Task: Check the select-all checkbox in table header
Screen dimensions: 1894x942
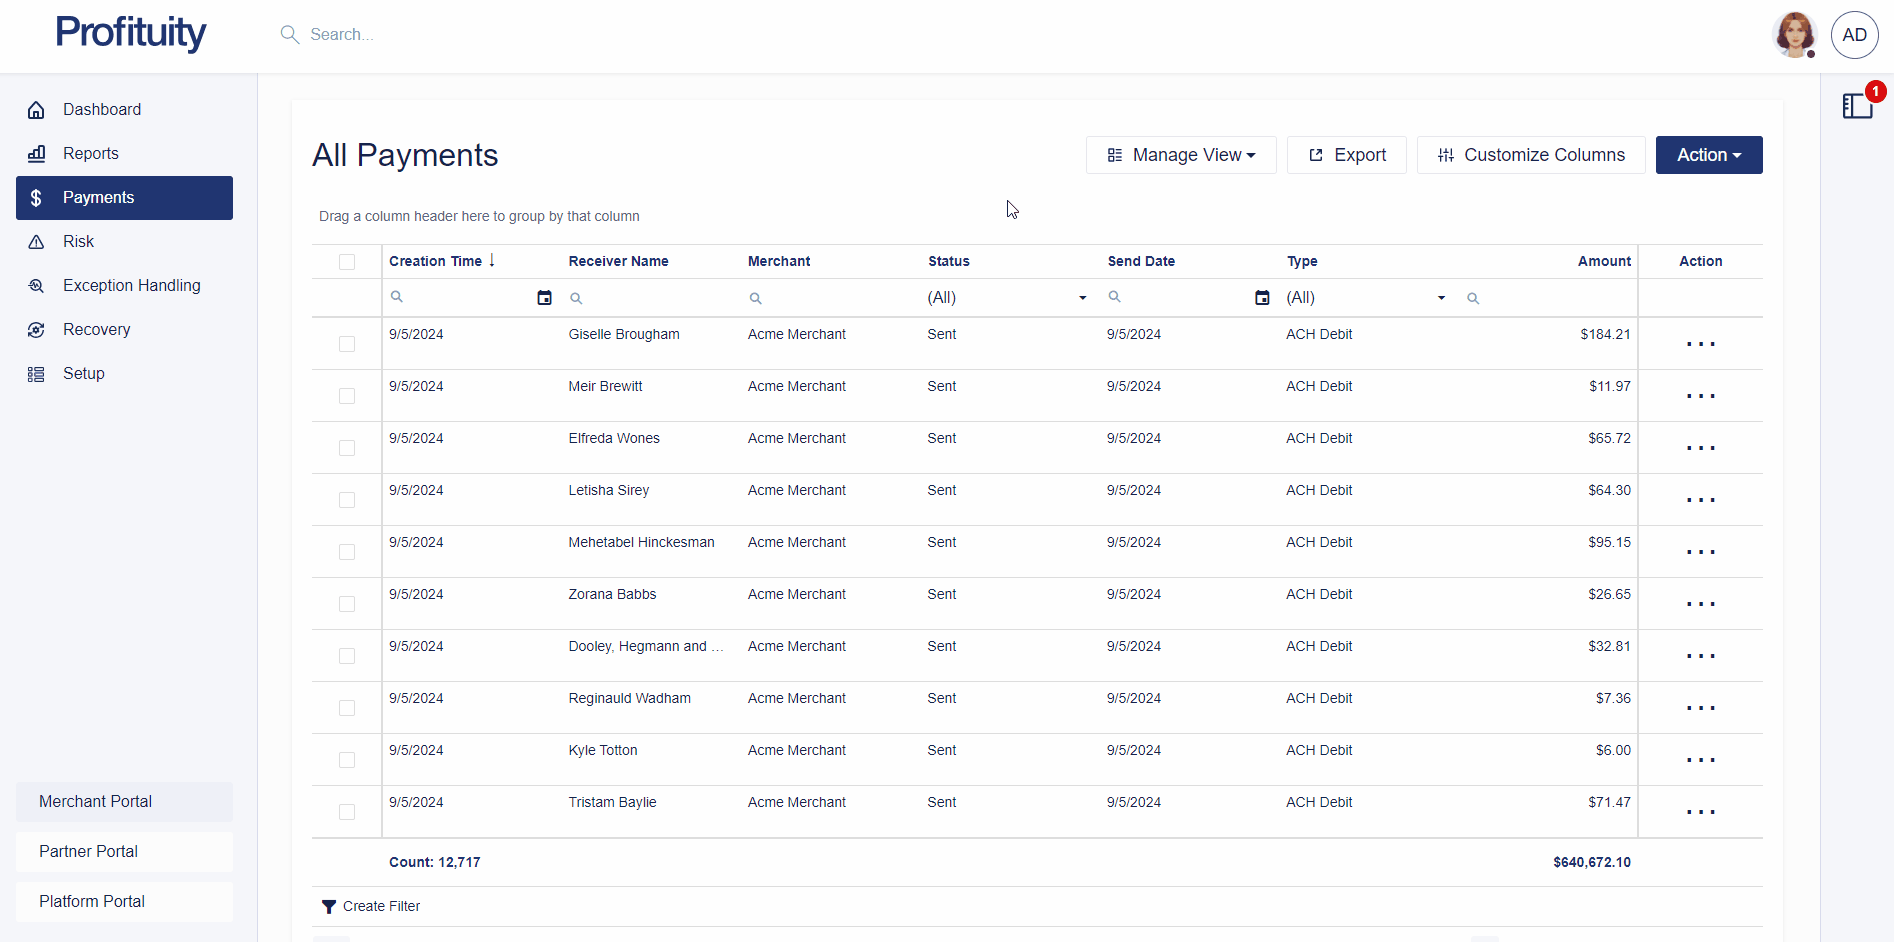Action: tap(346, 261)
